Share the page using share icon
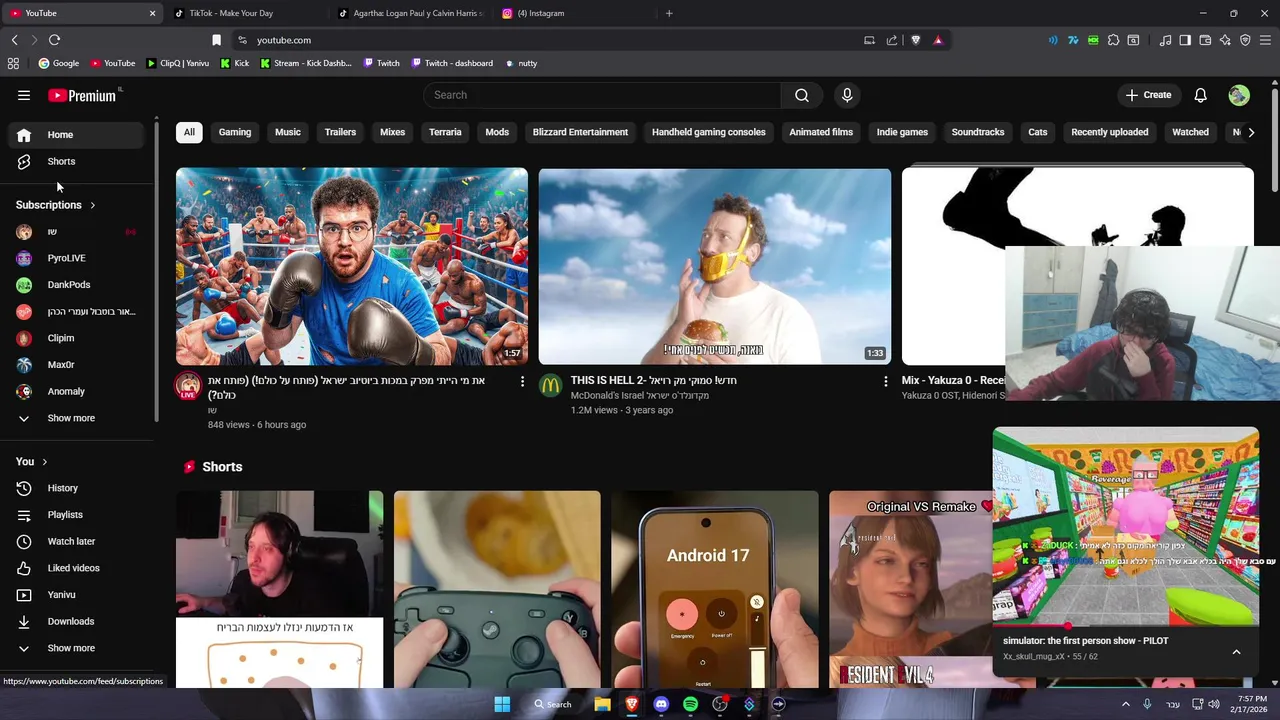Screen dimensions: 1280x720 tap(892, 40)
